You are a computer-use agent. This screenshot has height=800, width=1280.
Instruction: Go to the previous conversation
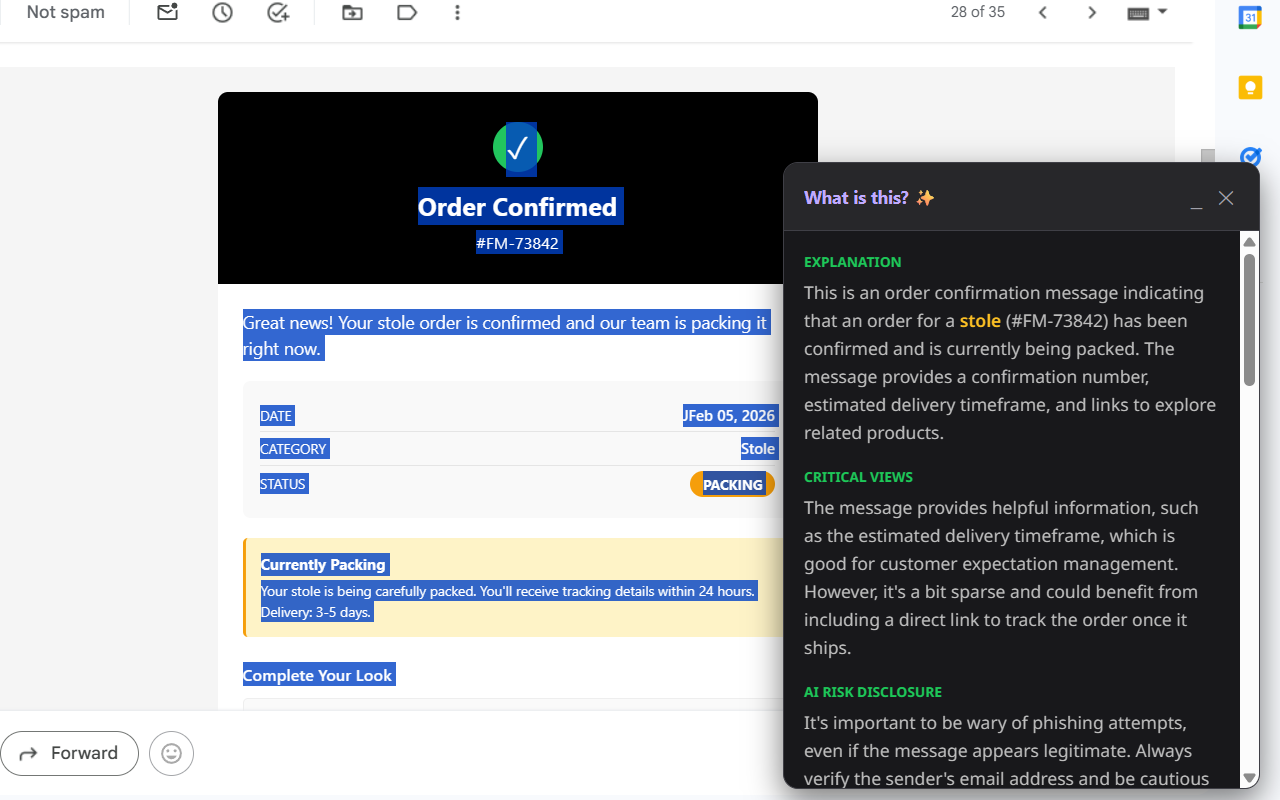tap(1043, 12)
